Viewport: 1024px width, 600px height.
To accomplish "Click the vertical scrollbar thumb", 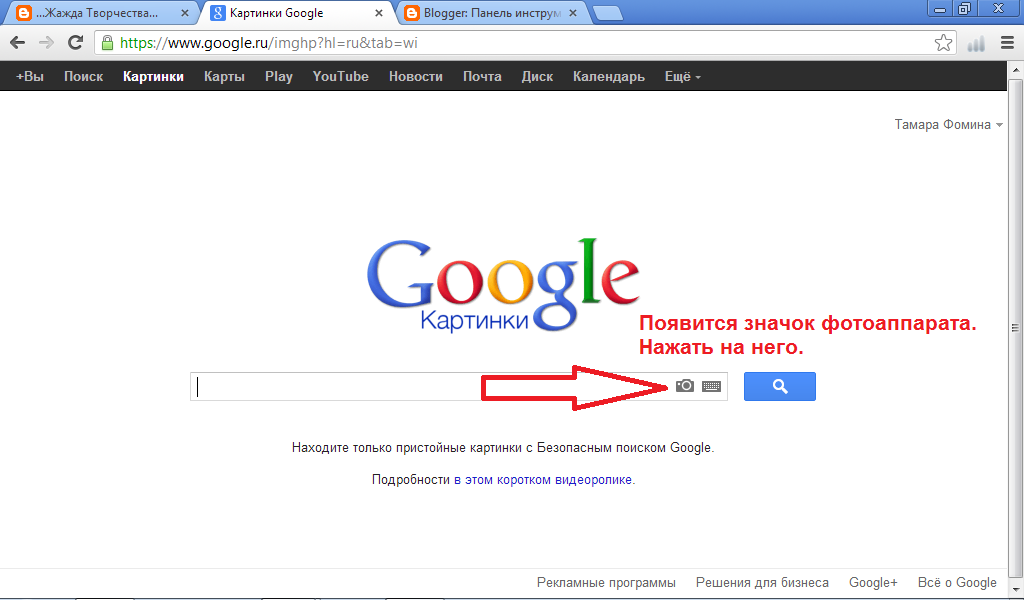I will coord(1016,326).
